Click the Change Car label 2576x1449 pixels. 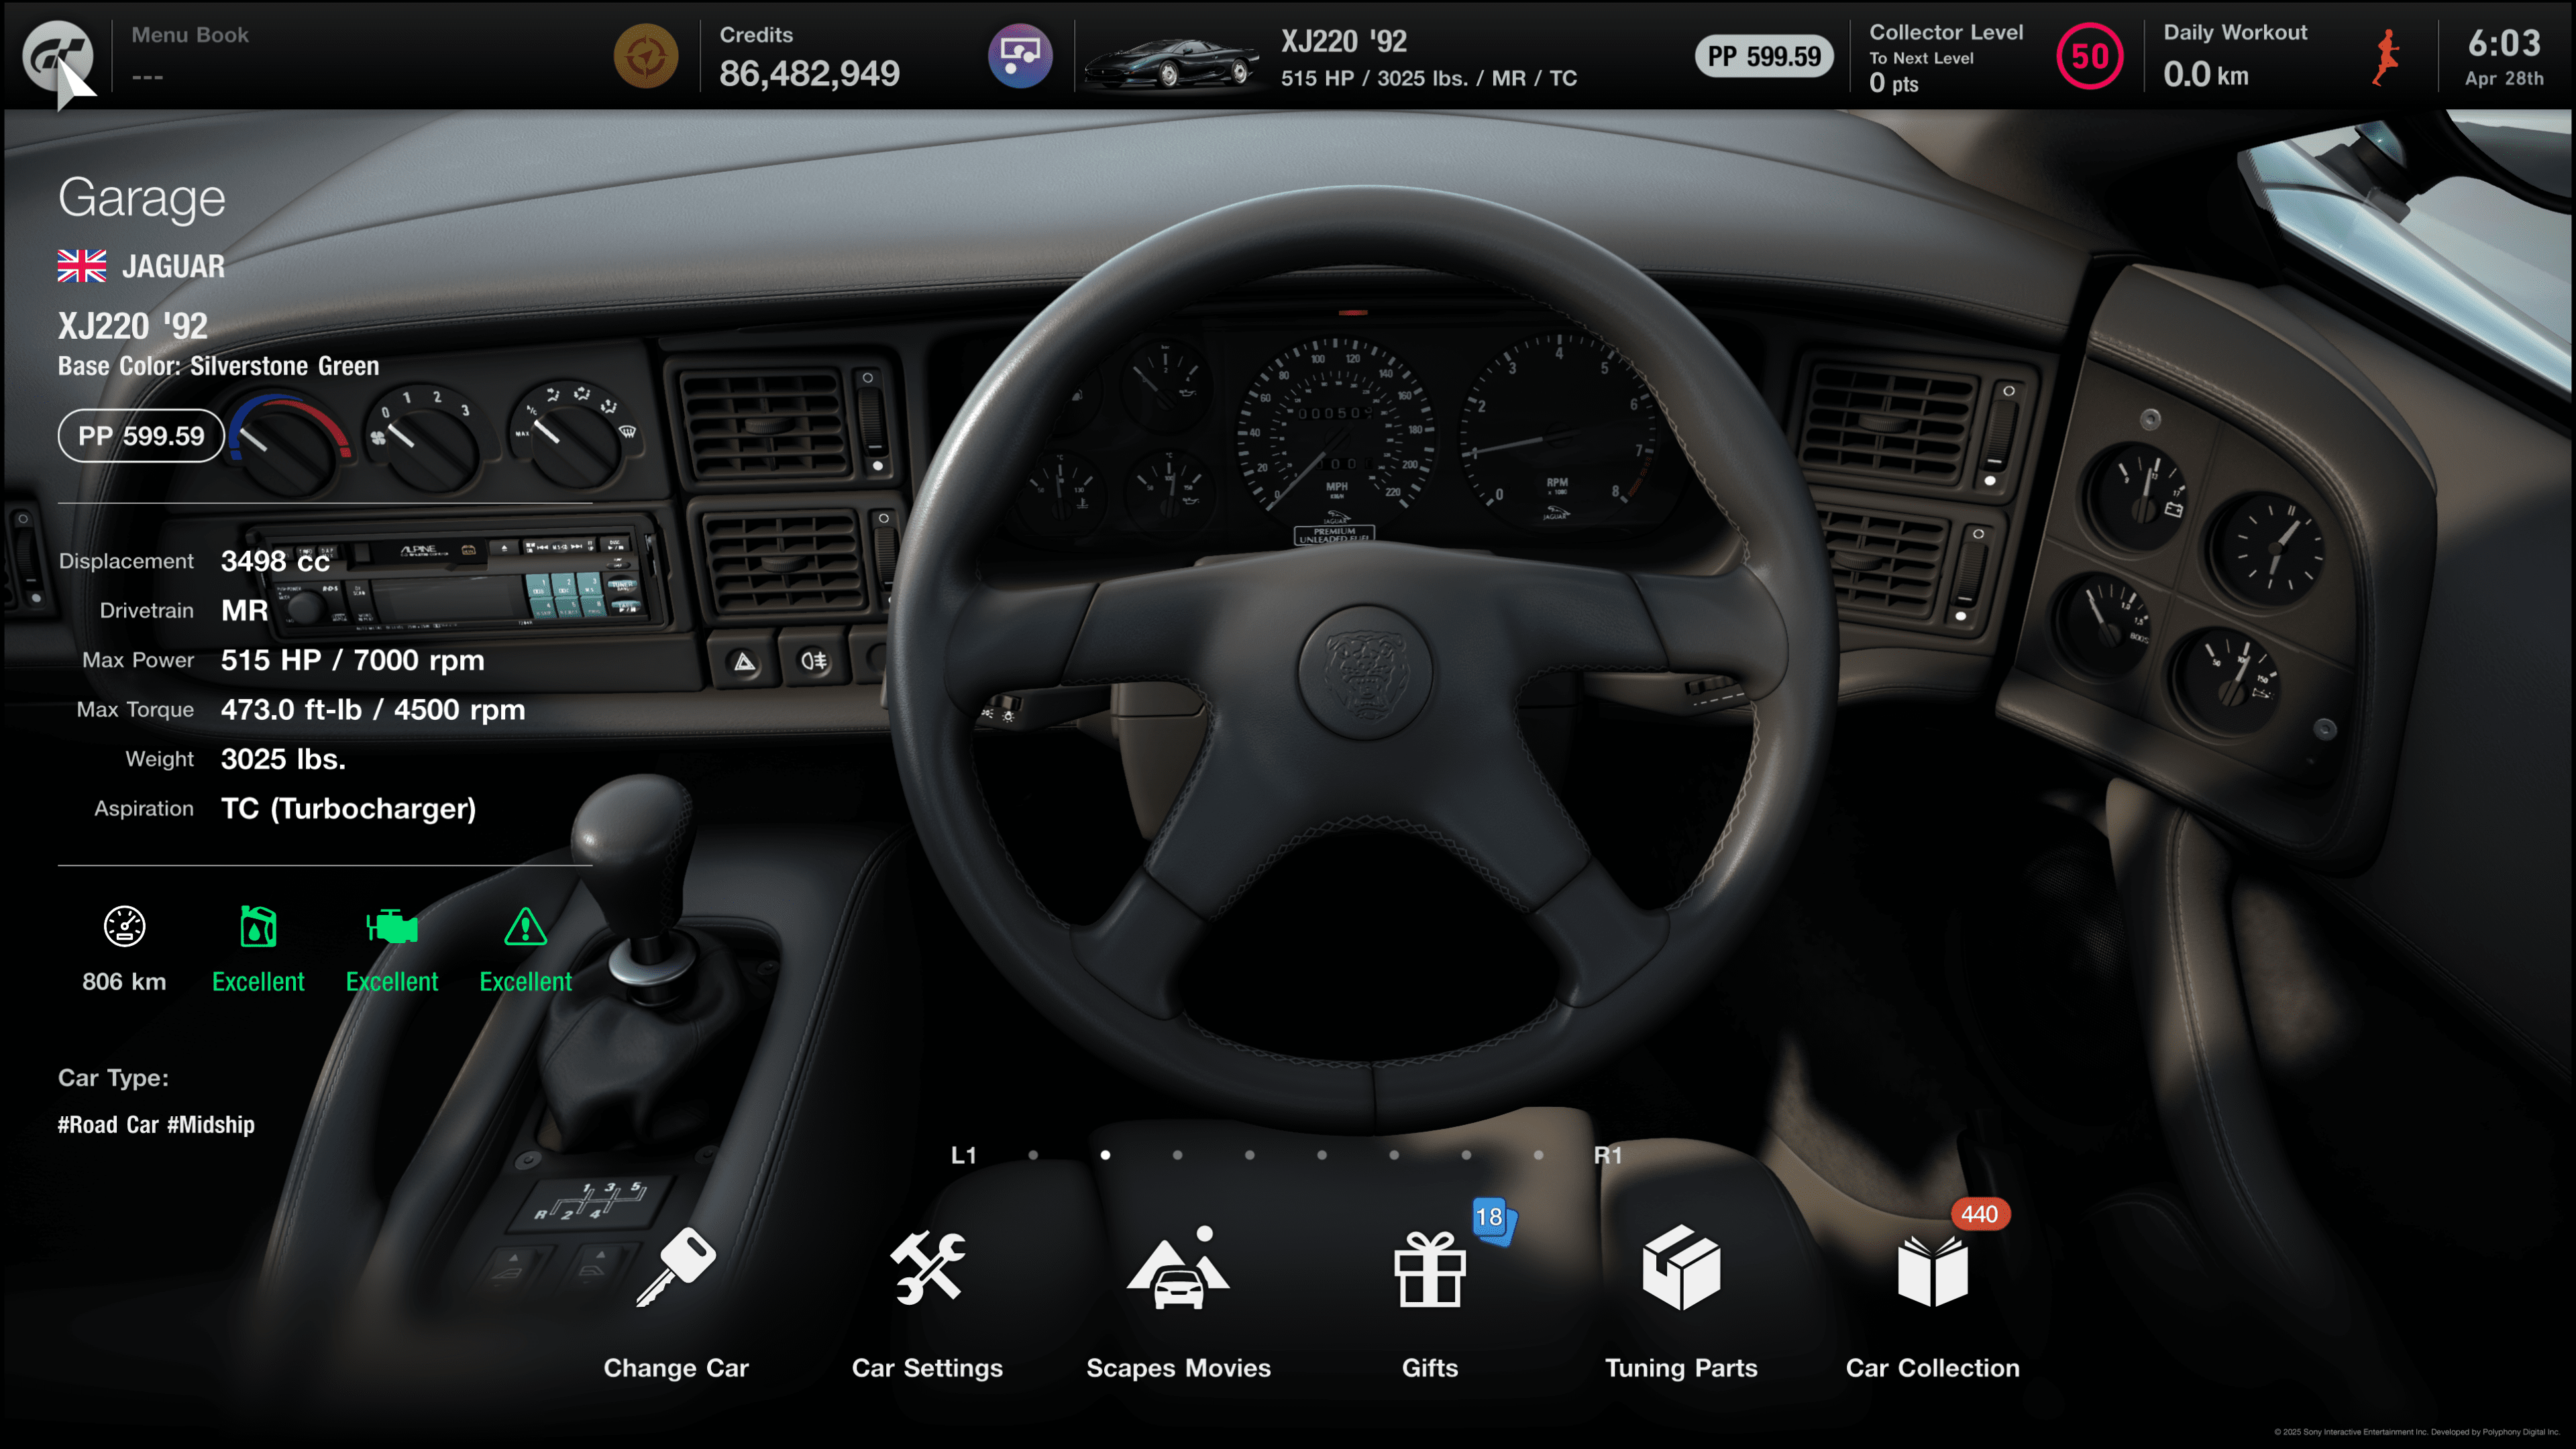tap(676, 1368)
